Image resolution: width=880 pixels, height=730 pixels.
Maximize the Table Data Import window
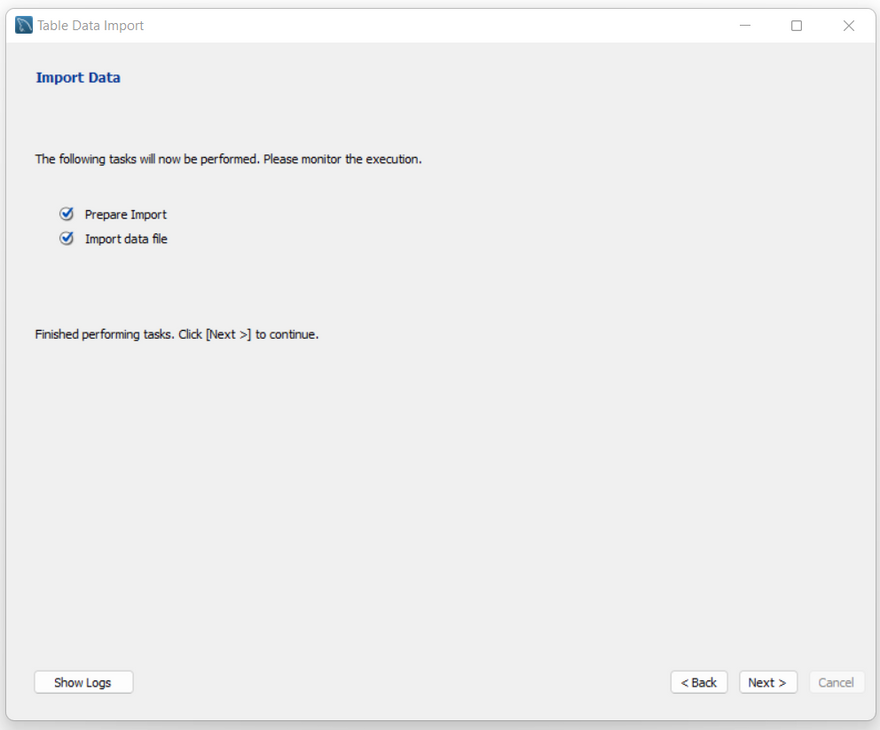coord(797,26)
